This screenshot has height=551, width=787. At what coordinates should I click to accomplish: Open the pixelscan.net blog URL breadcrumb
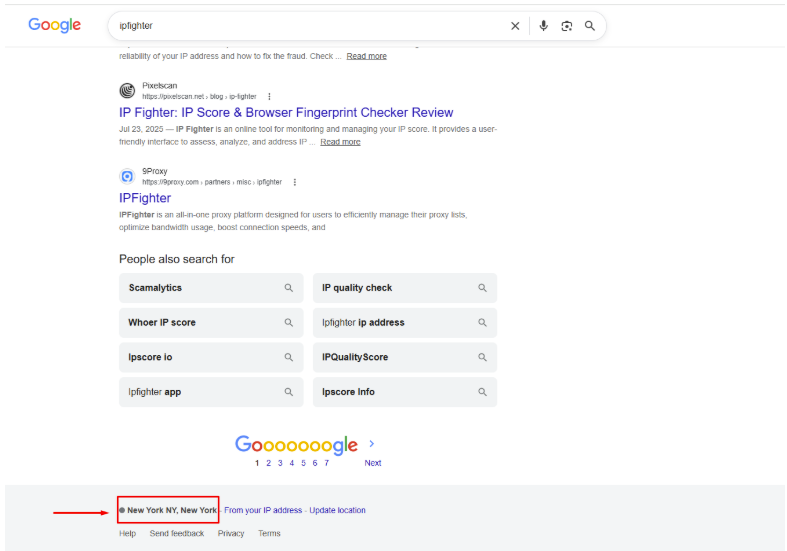coord(199,96)
